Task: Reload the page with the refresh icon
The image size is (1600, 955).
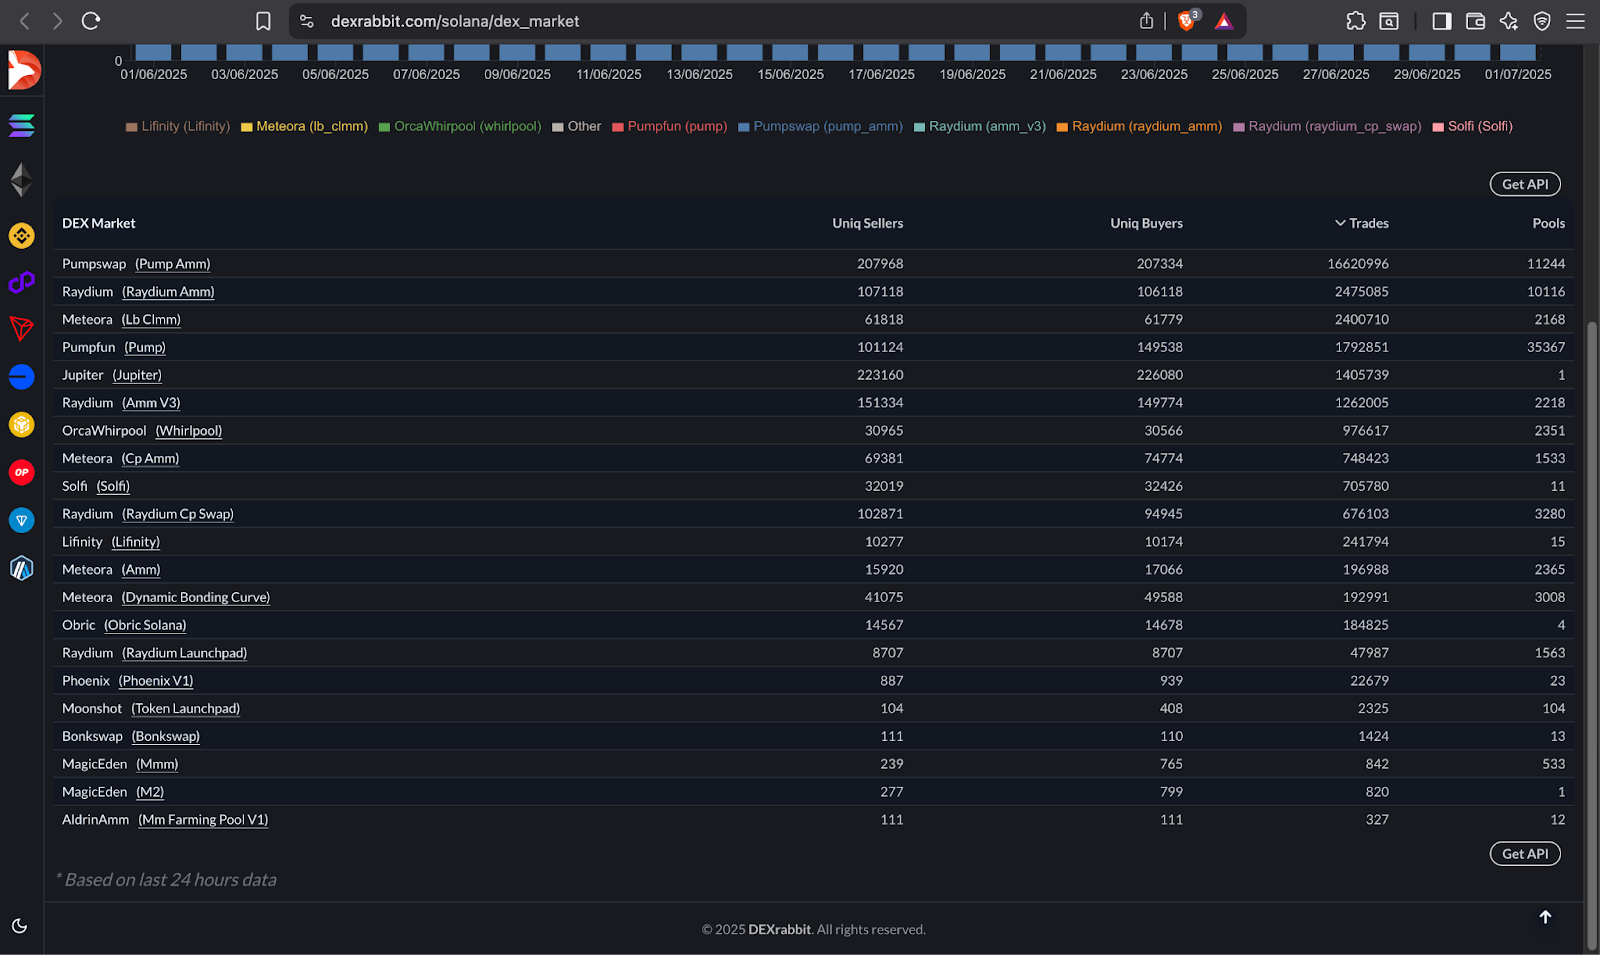Action: pos(91,21)
